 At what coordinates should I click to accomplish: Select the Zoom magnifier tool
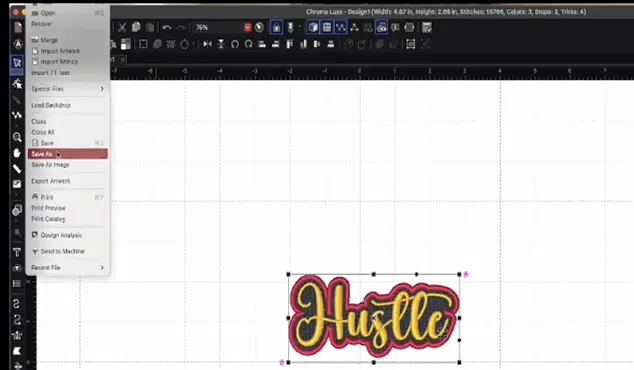point(17,137)
